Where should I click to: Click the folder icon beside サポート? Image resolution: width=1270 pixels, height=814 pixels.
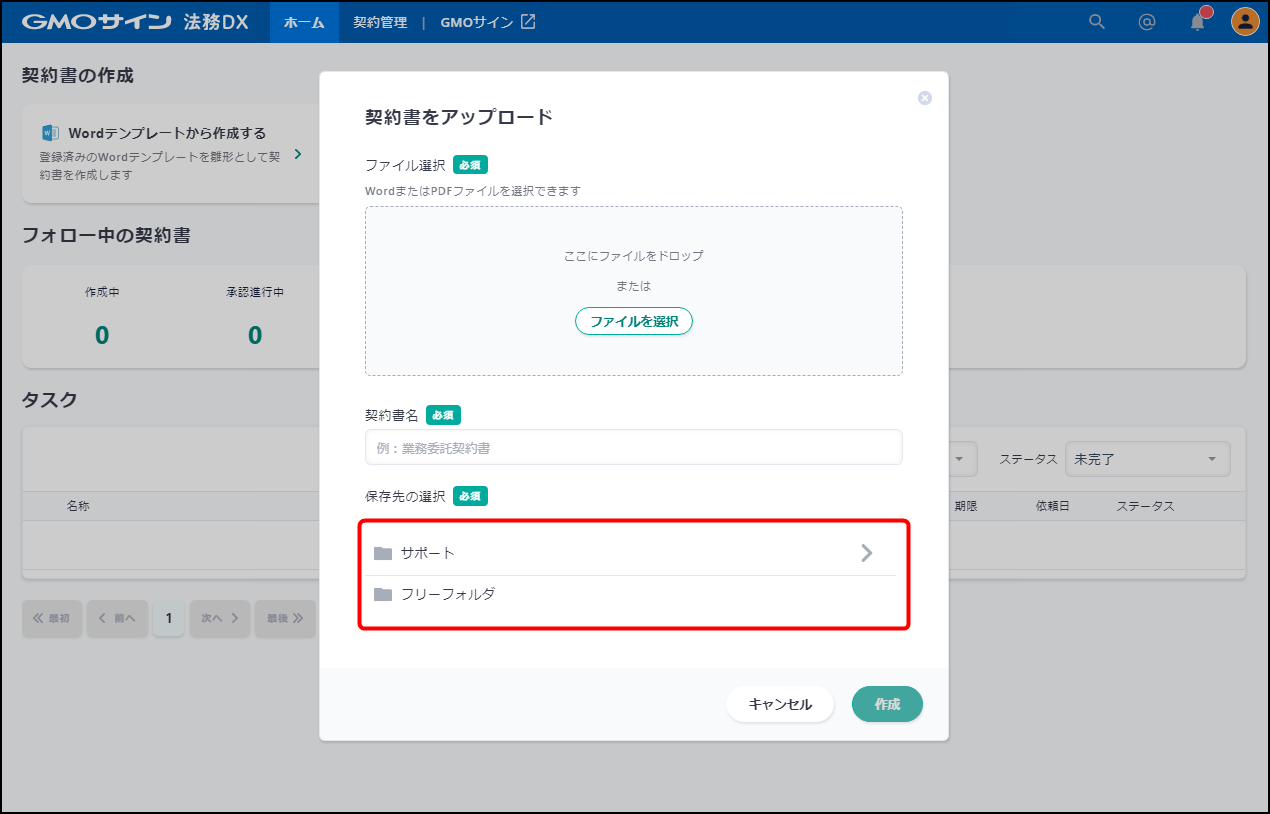click(x=383, y=553)
